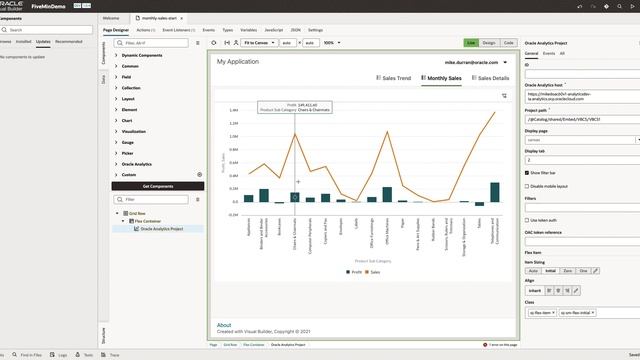Set item sizing to One
Viewport: 640px width, 360px height.
coord(583,271)
